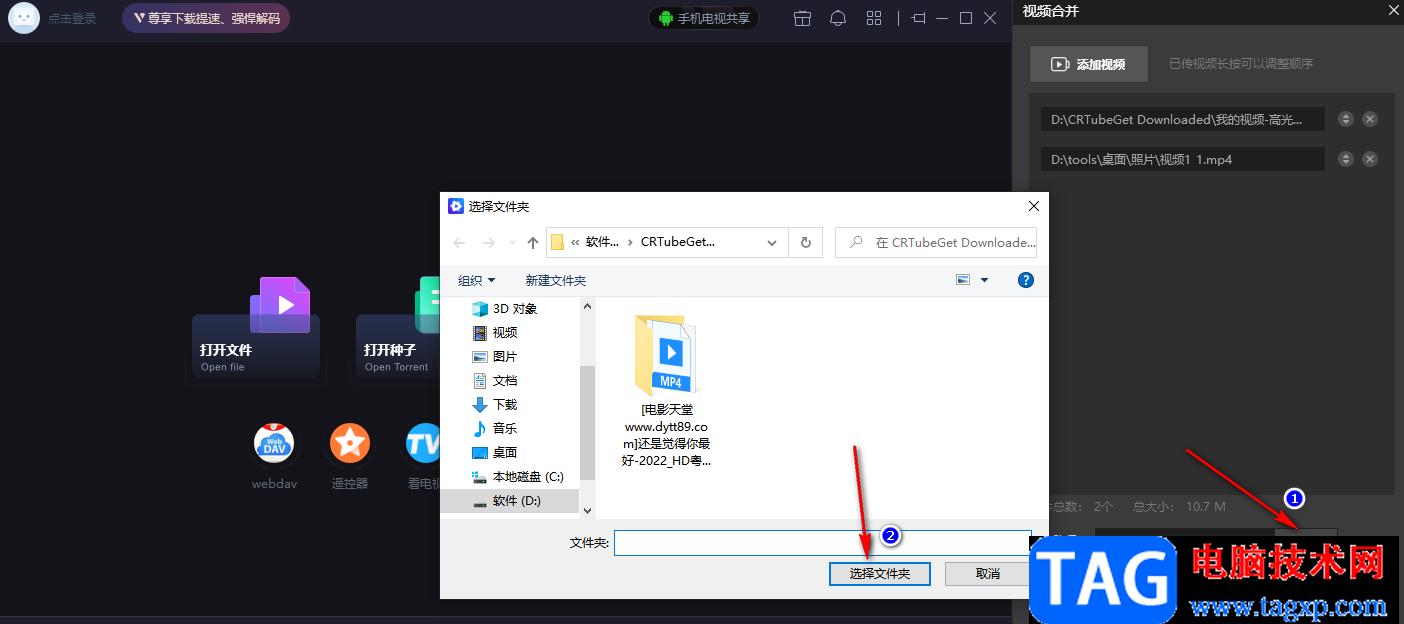
Task: Open 手机电视共享 phone TV sharing
Action: (x=704, y=18)
